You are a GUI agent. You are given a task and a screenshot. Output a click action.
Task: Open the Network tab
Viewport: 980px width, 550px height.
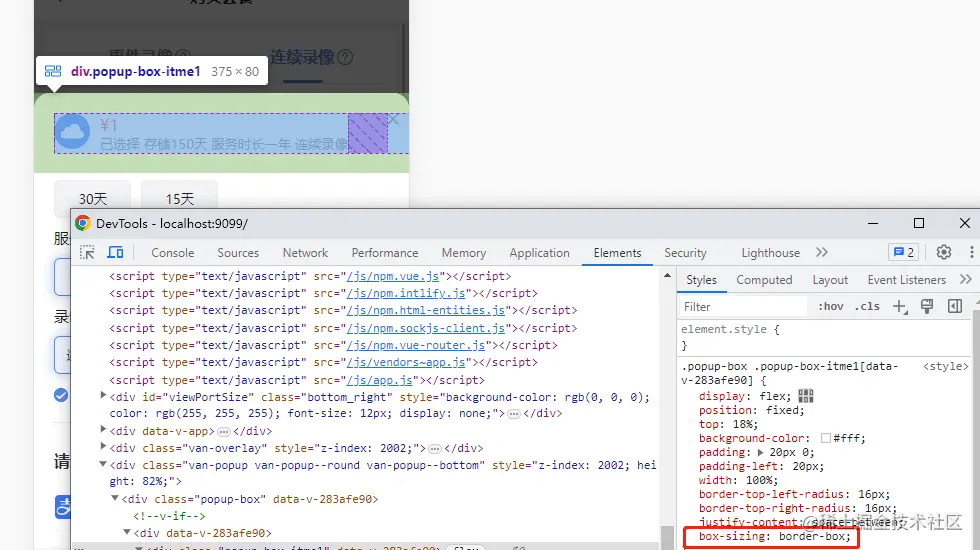(x=305, y=252)
